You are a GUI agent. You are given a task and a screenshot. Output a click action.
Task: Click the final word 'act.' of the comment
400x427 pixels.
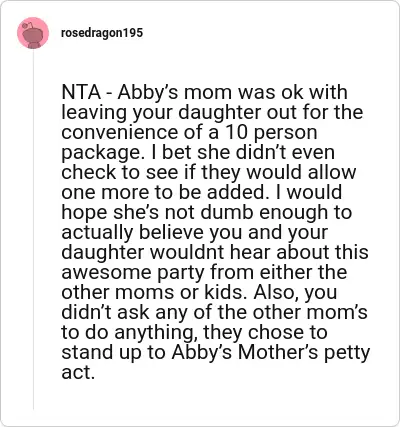click(x=78, y=373)
